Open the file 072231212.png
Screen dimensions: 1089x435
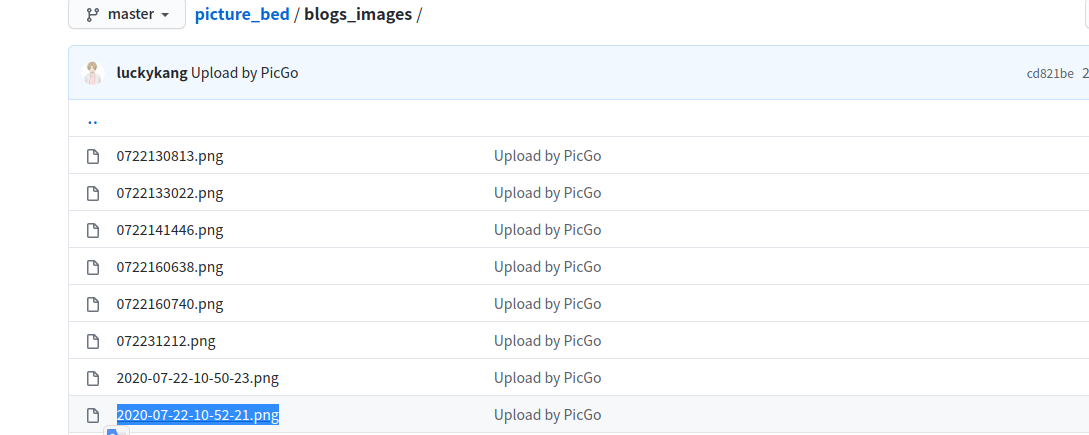coord(166,340)
